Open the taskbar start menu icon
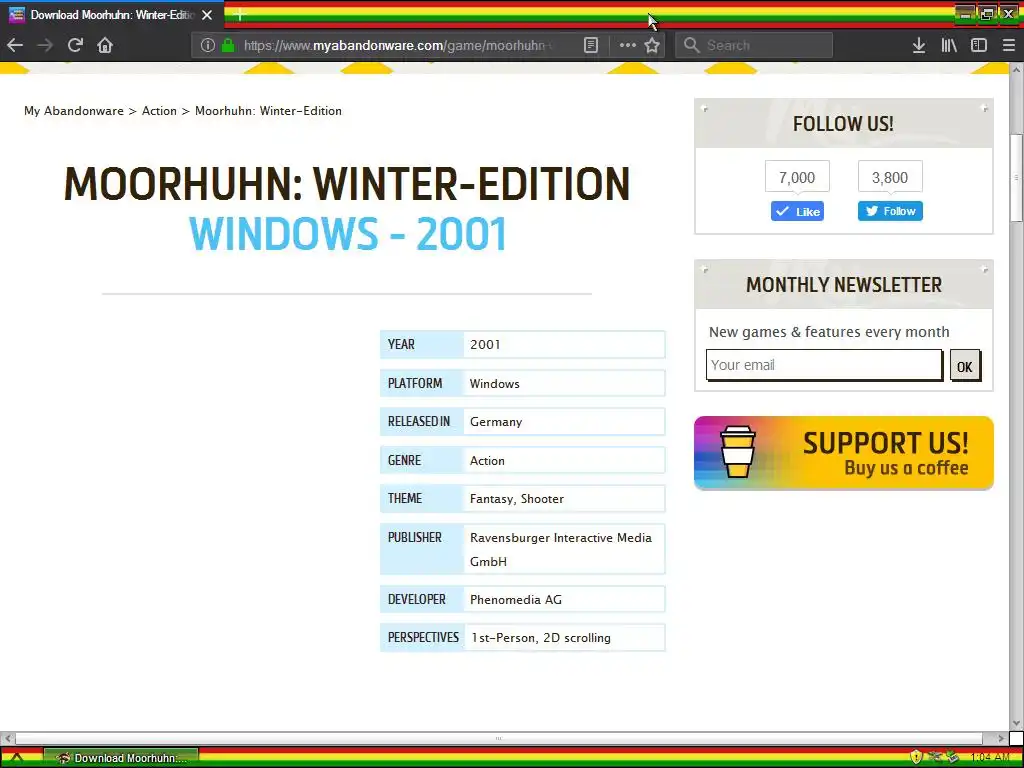 [x=17, y=758]
